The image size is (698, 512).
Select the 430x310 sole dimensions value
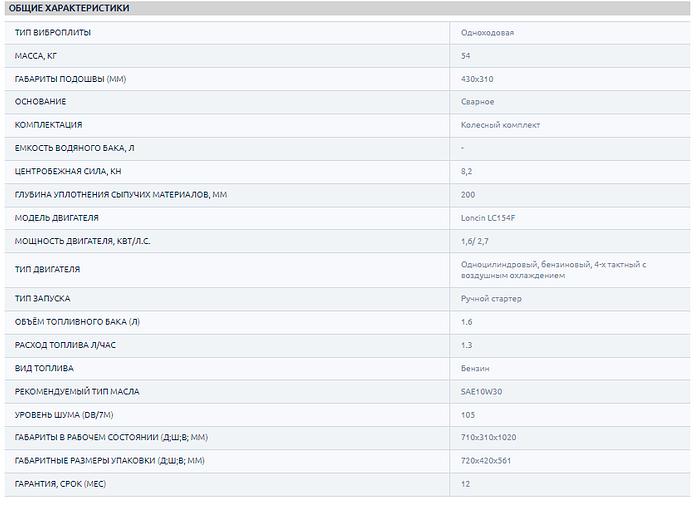pos(478,79)
